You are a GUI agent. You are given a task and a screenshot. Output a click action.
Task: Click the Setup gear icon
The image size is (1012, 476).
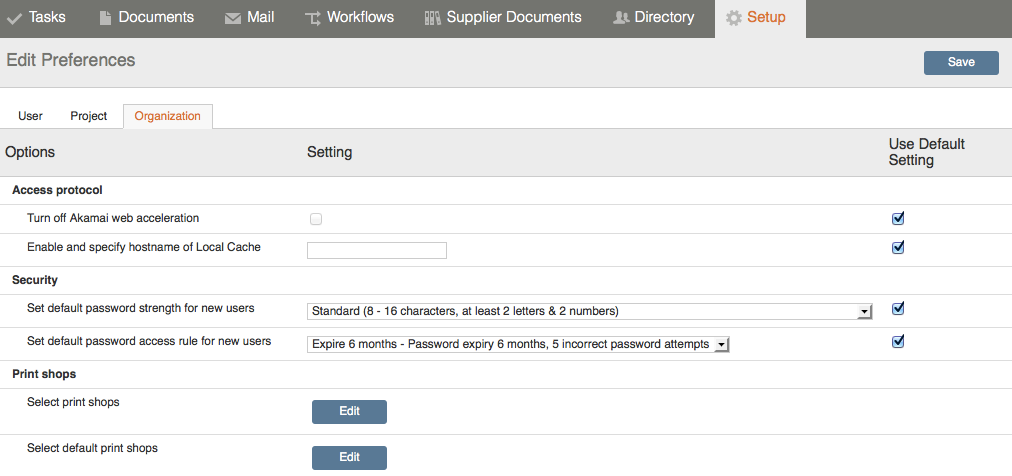[733, 18]
